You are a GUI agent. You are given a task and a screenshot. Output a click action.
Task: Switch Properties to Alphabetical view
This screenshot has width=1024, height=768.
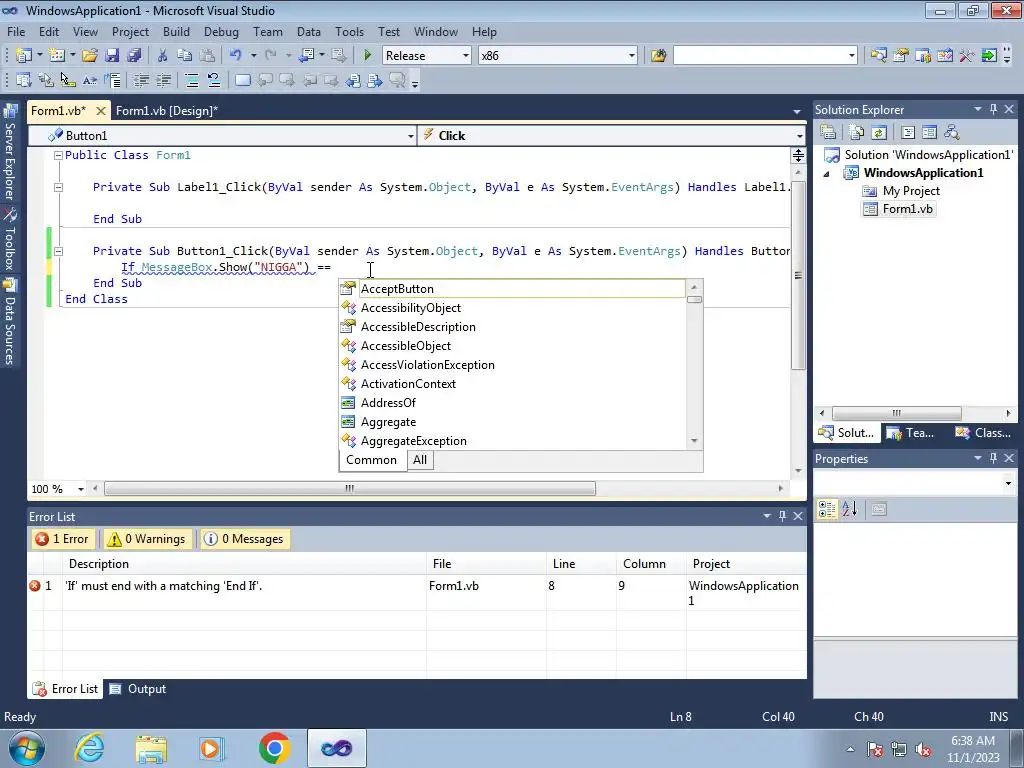[x=850, y=509]
